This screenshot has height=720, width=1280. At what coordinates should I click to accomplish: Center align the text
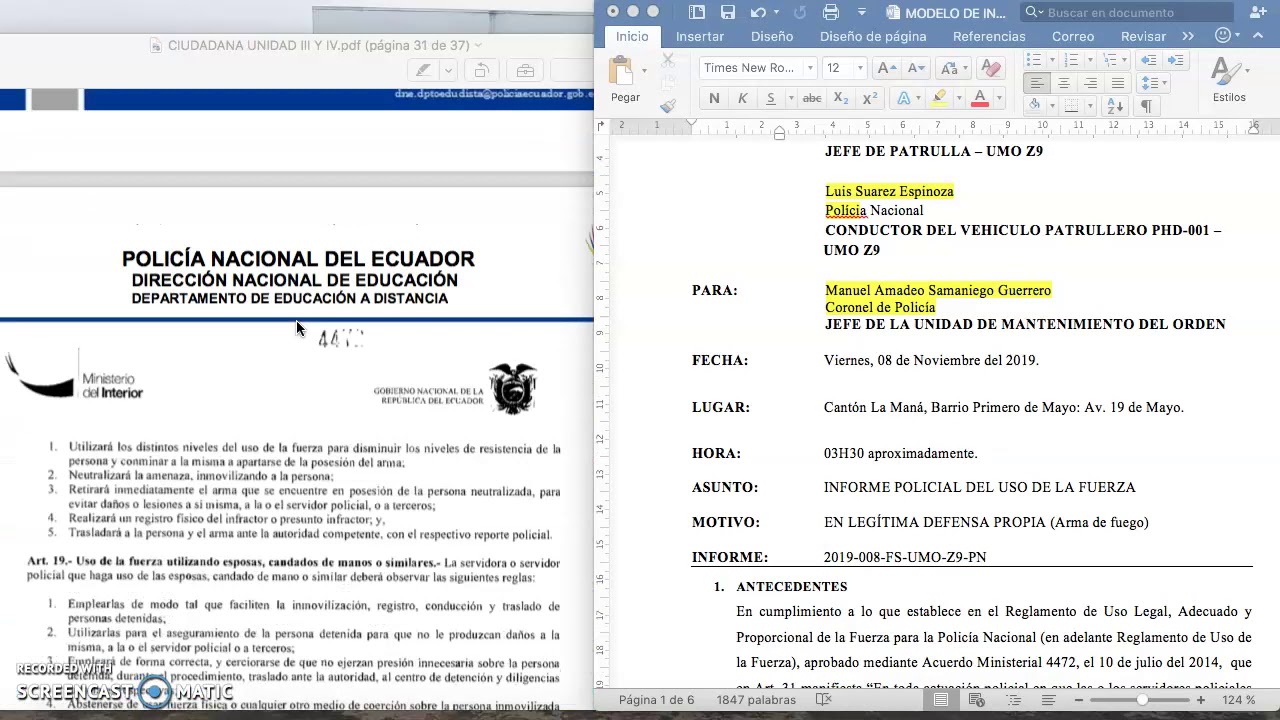pyautogui.click(x=1064, y=83)
